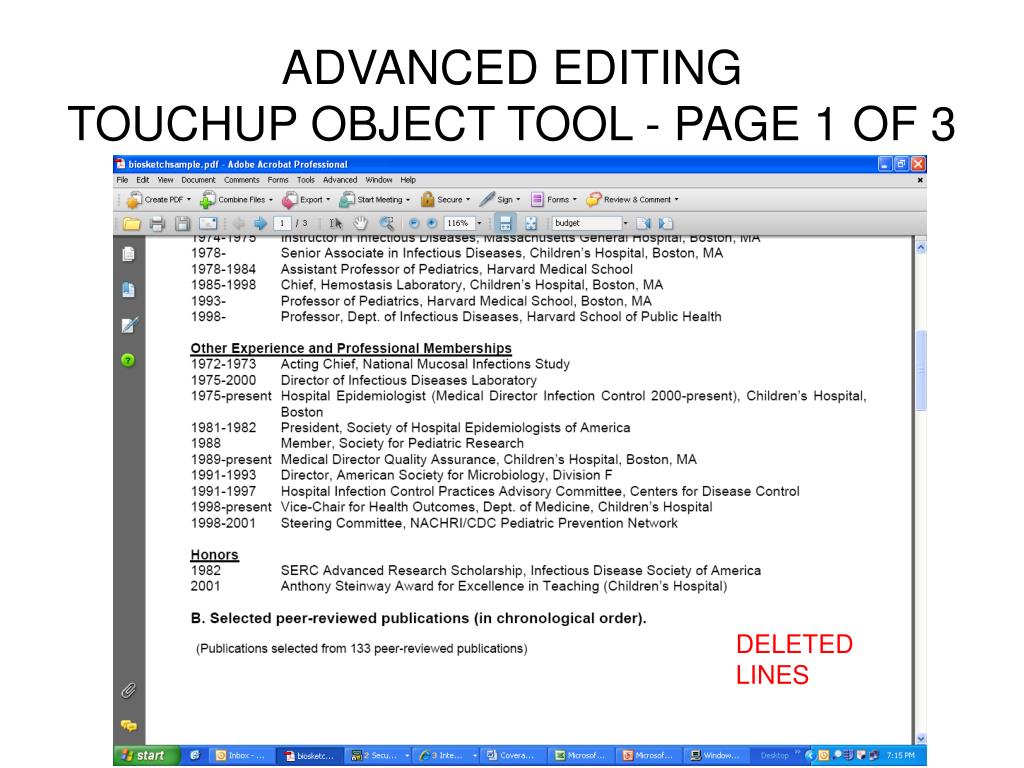Open the Help menu
Viewport: 1024px width, 768px height.
click(408, 180)
